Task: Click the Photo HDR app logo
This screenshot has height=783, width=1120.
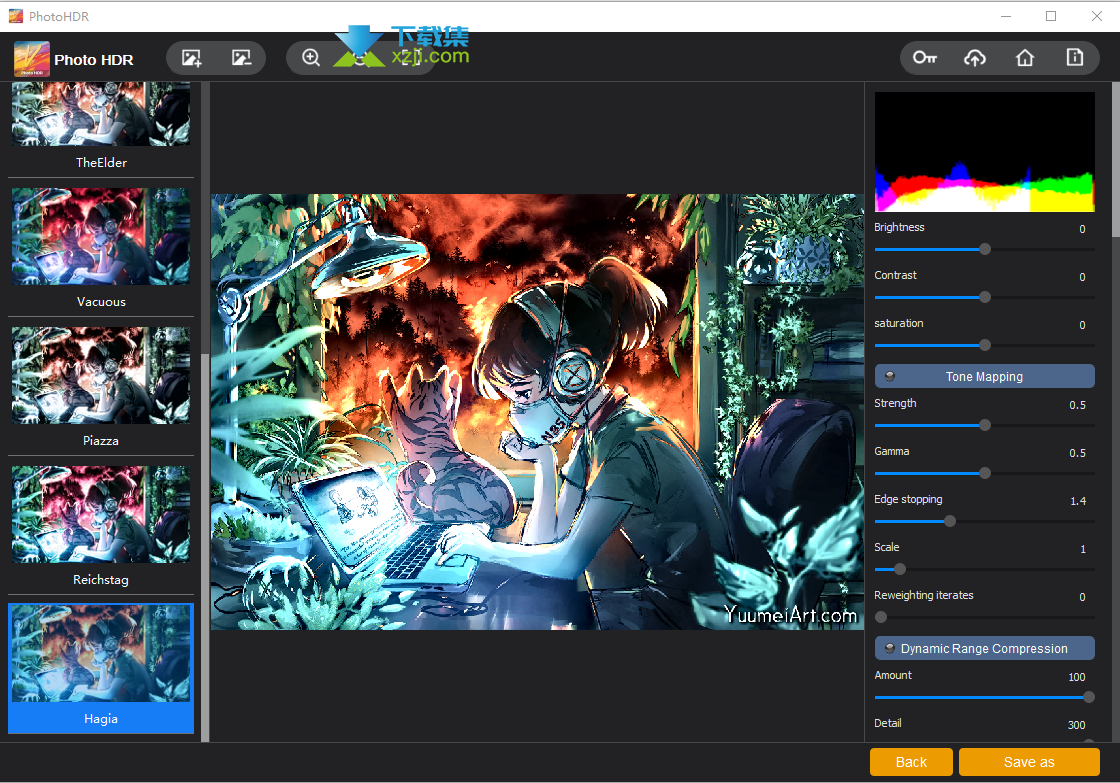Action: [31, 59]
